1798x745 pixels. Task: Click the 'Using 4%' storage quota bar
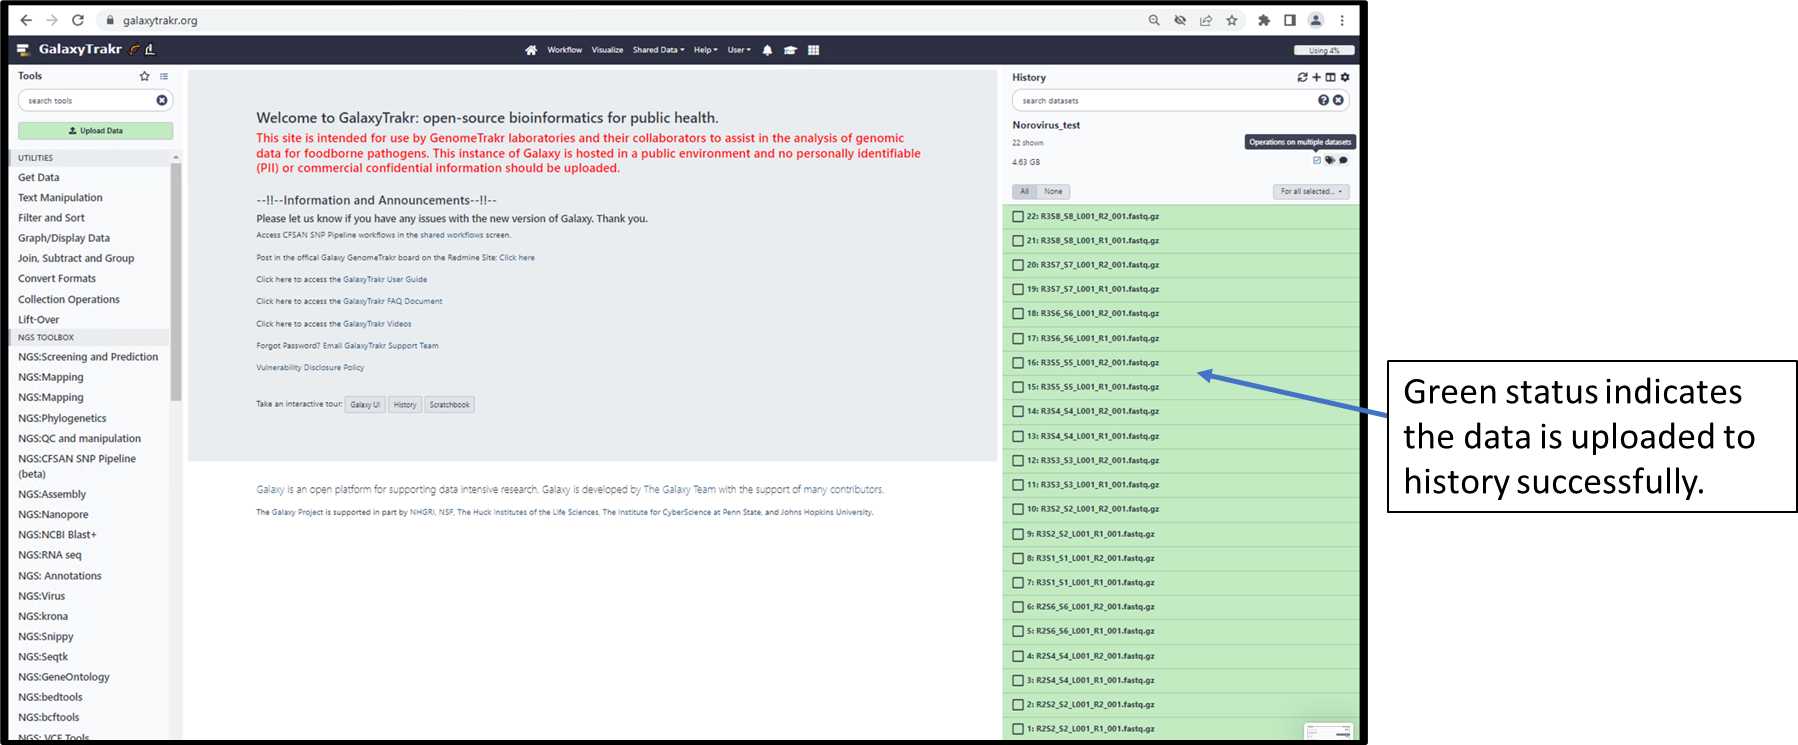[1324, 50]
